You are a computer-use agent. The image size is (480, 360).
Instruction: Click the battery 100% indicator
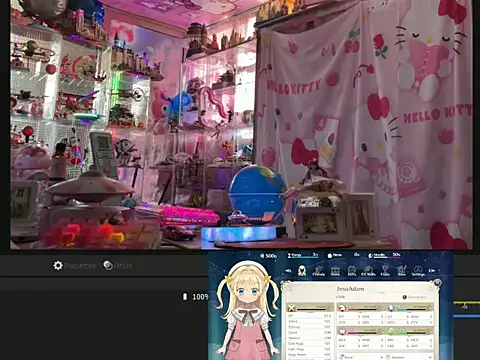(196, 297)
